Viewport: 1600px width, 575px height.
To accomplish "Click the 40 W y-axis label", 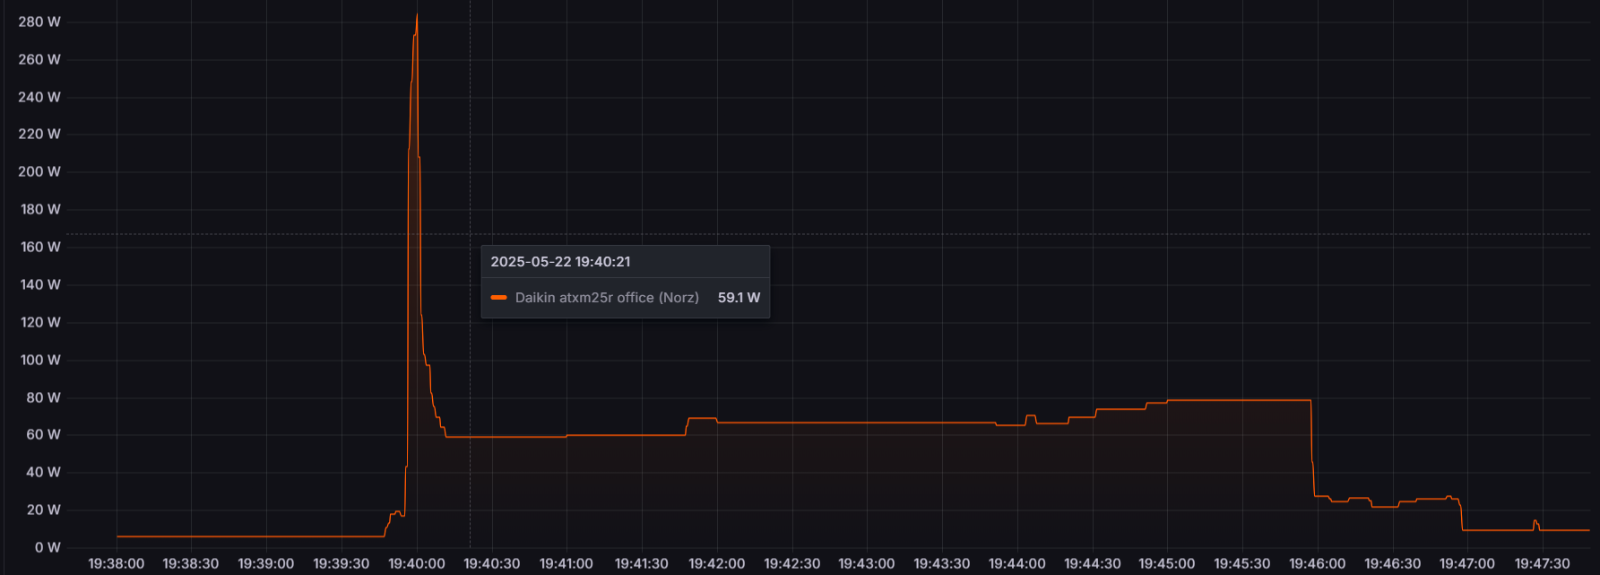I will point(43,472).
